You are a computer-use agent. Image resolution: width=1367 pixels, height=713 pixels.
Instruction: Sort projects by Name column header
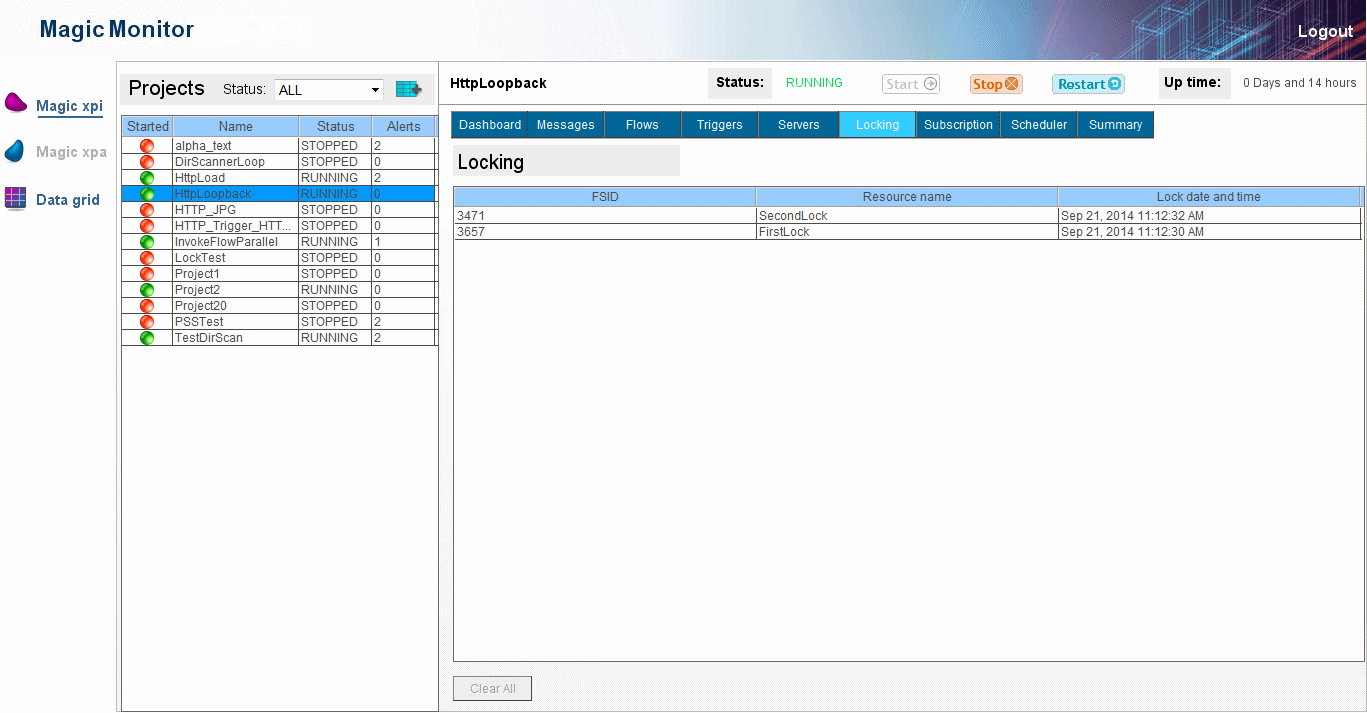click(236, 127)
